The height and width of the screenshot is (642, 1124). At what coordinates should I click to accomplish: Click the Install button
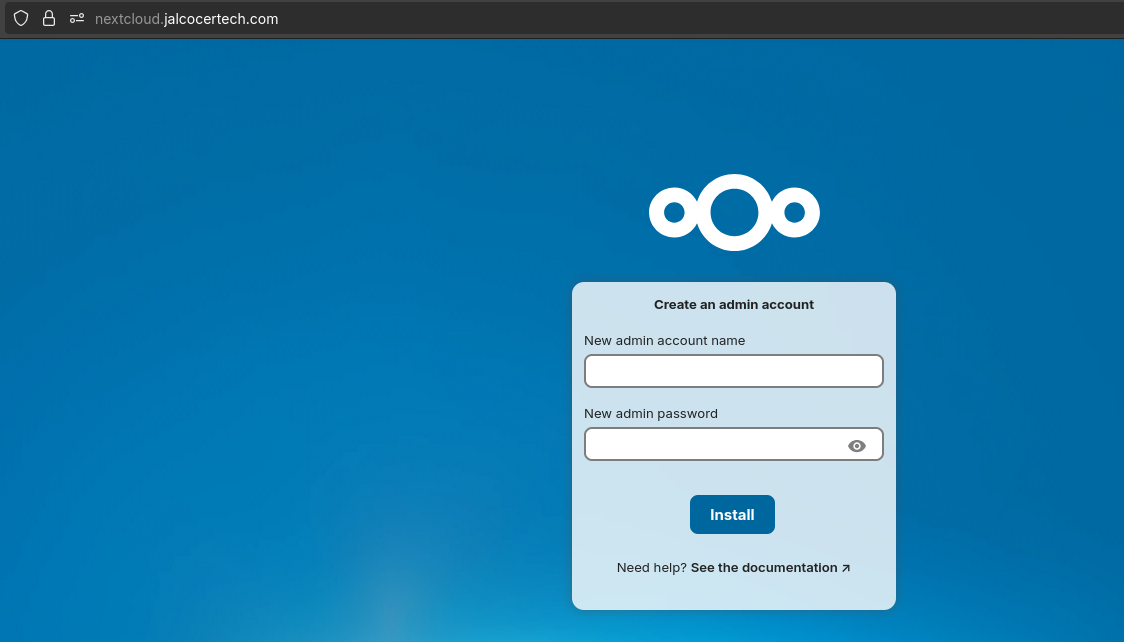pos(732,514)
